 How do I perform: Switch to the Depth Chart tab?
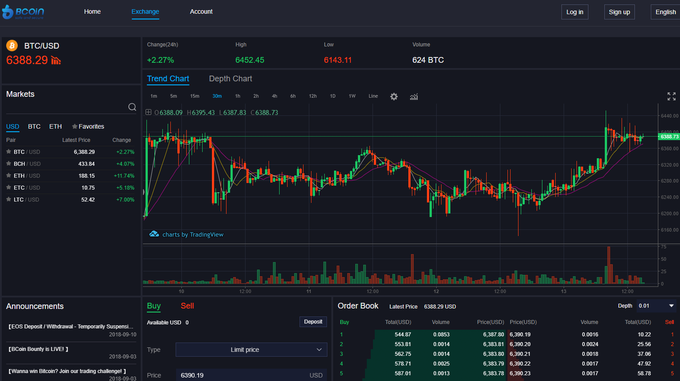(x=230, y=78)
